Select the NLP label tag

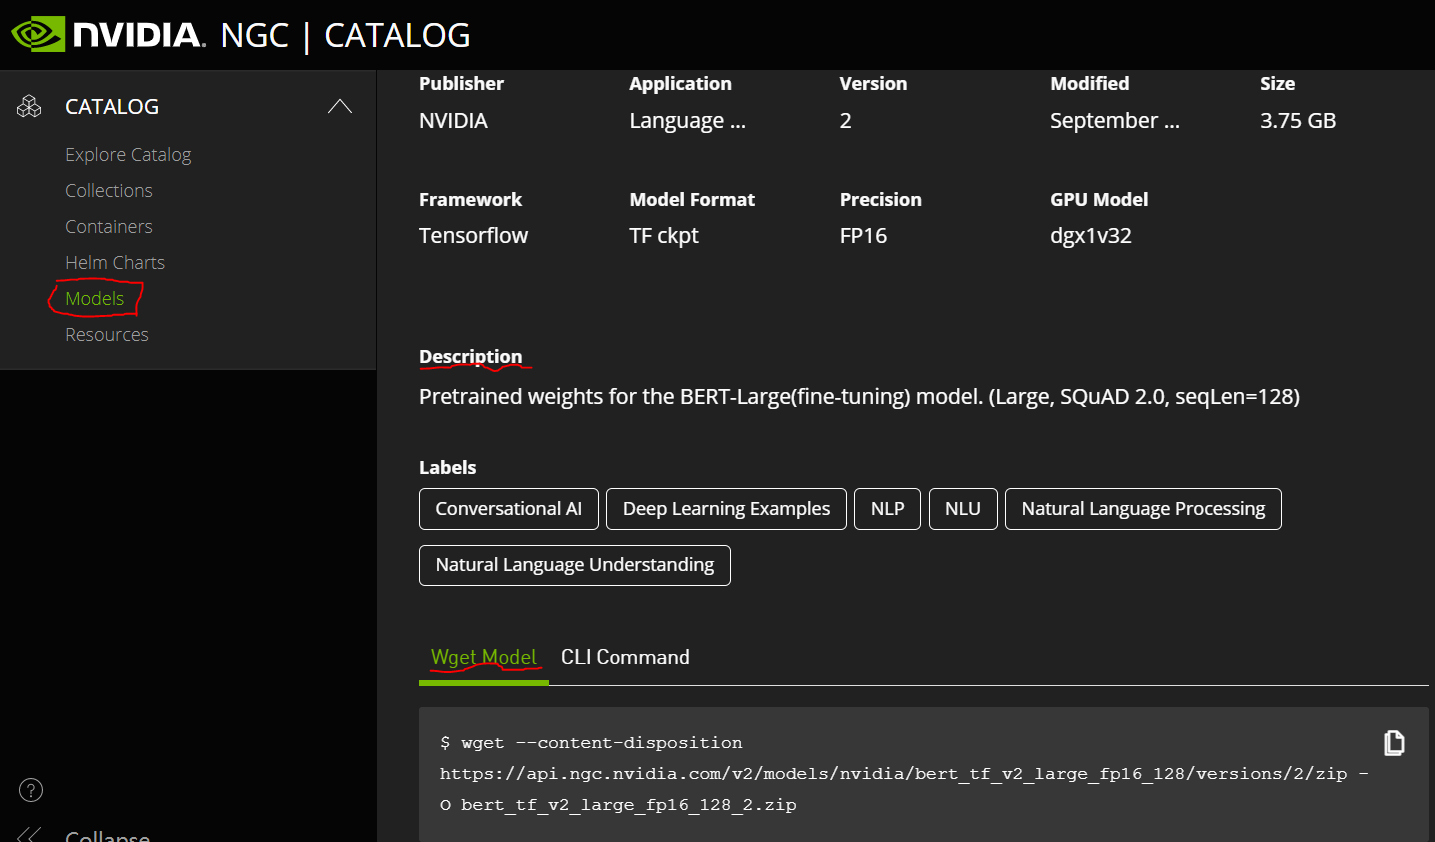coord(887,509)
